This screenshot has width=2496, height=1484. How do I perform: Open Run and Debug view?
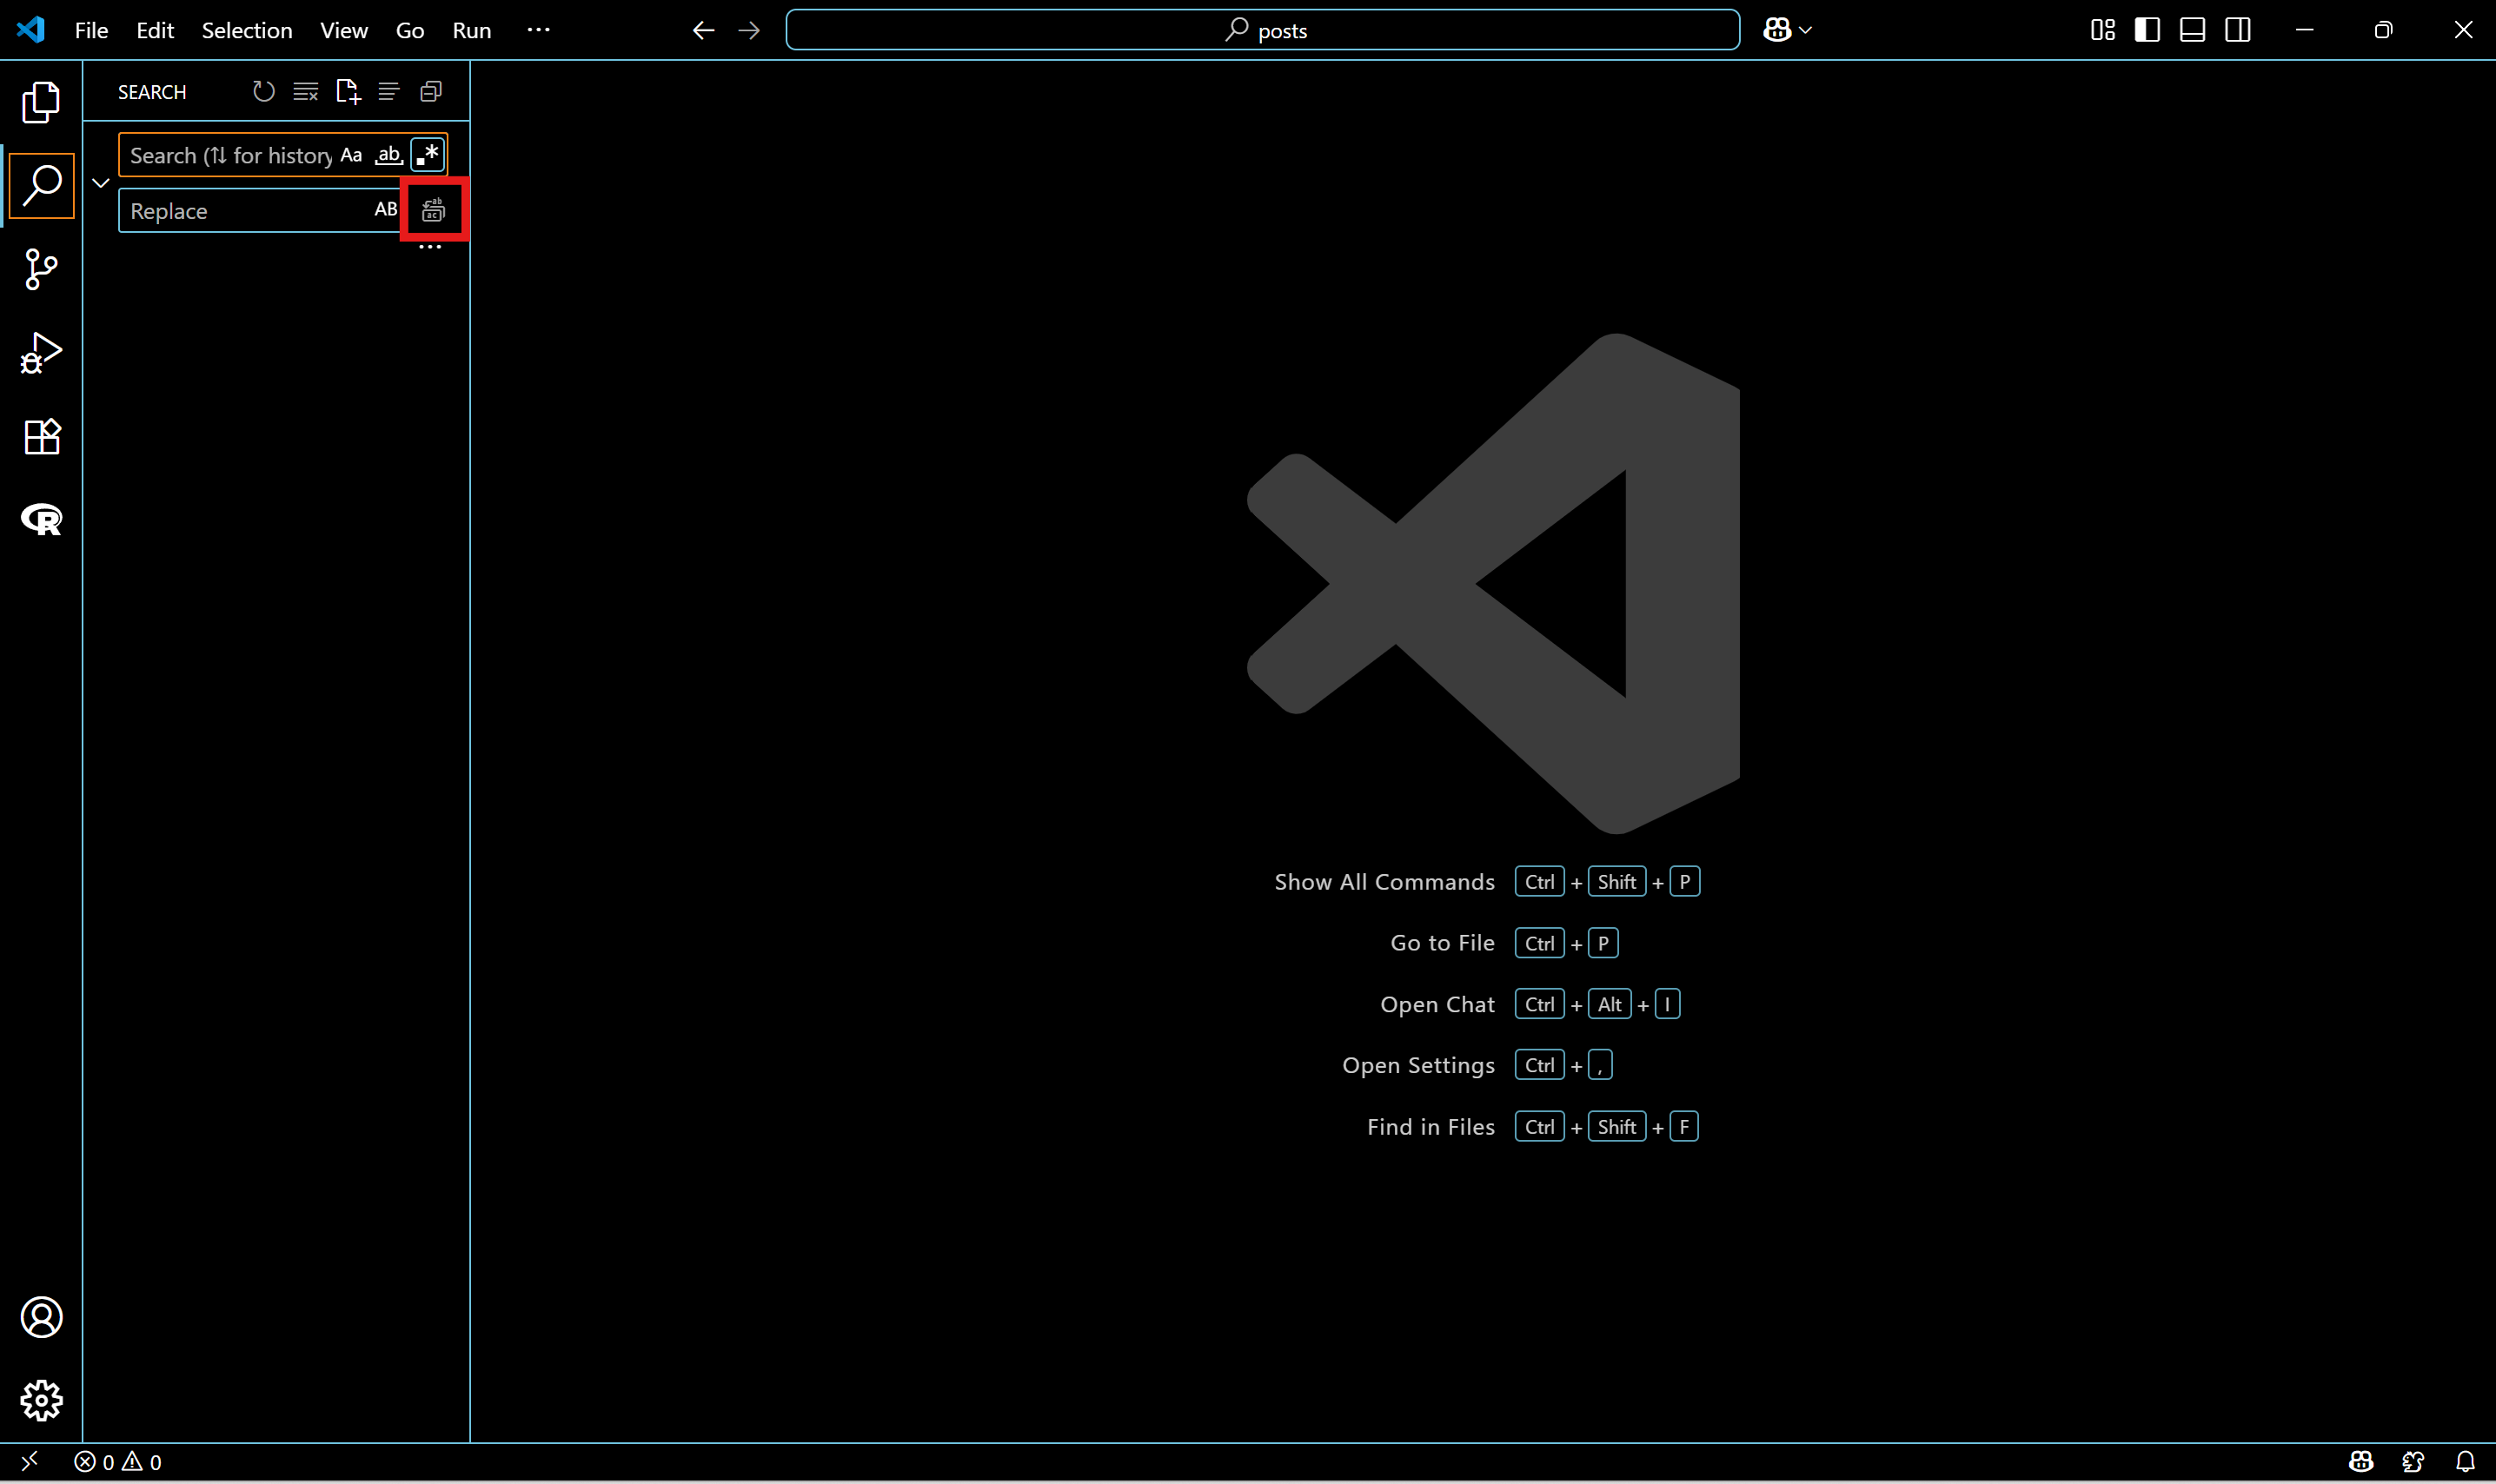pyautogui.click(x=41, y=353)
